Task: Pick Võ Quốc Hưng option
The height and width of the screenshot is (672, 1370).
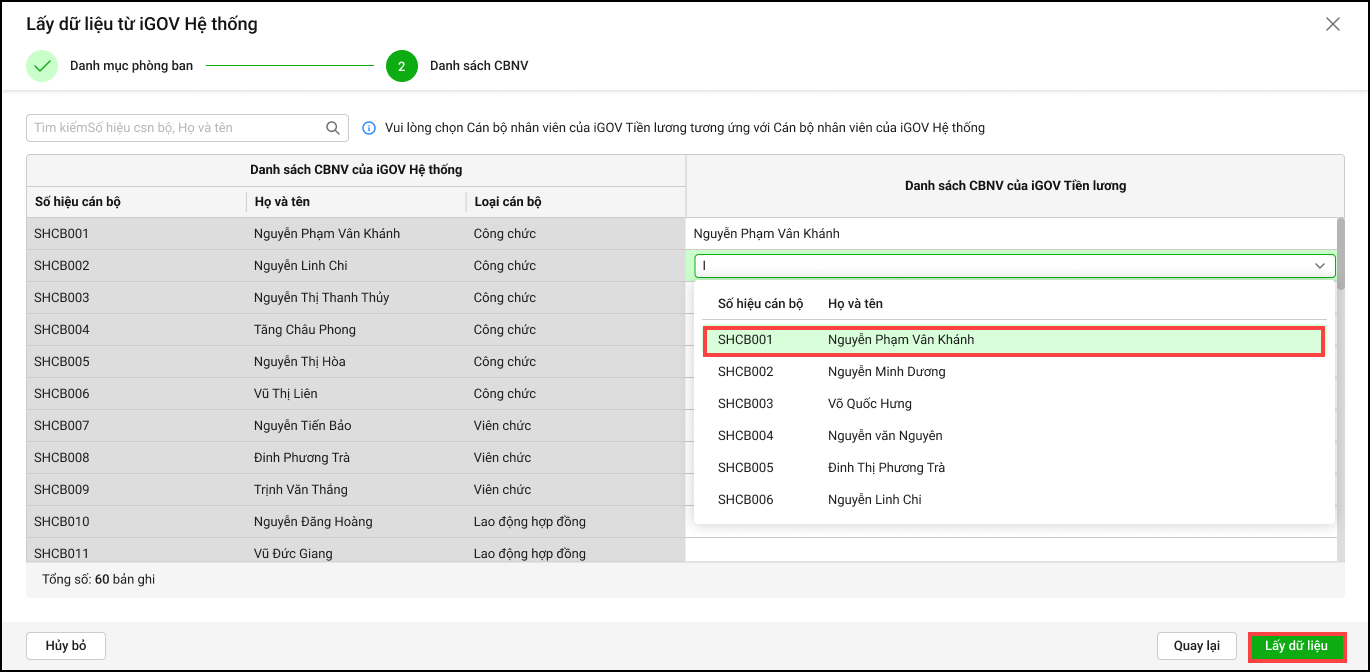Action: (870, 404)
